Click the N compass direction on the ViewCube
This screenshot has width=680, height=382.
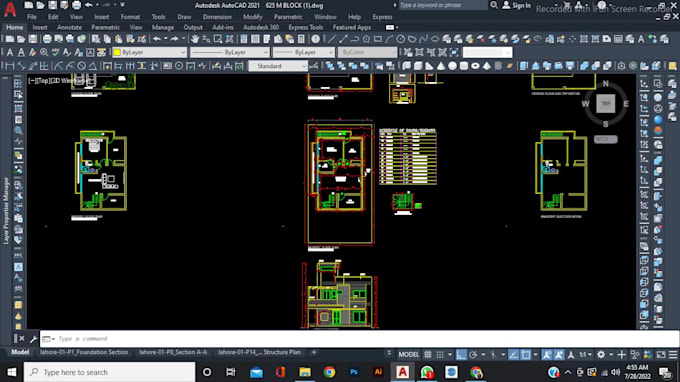pos(605,83)
